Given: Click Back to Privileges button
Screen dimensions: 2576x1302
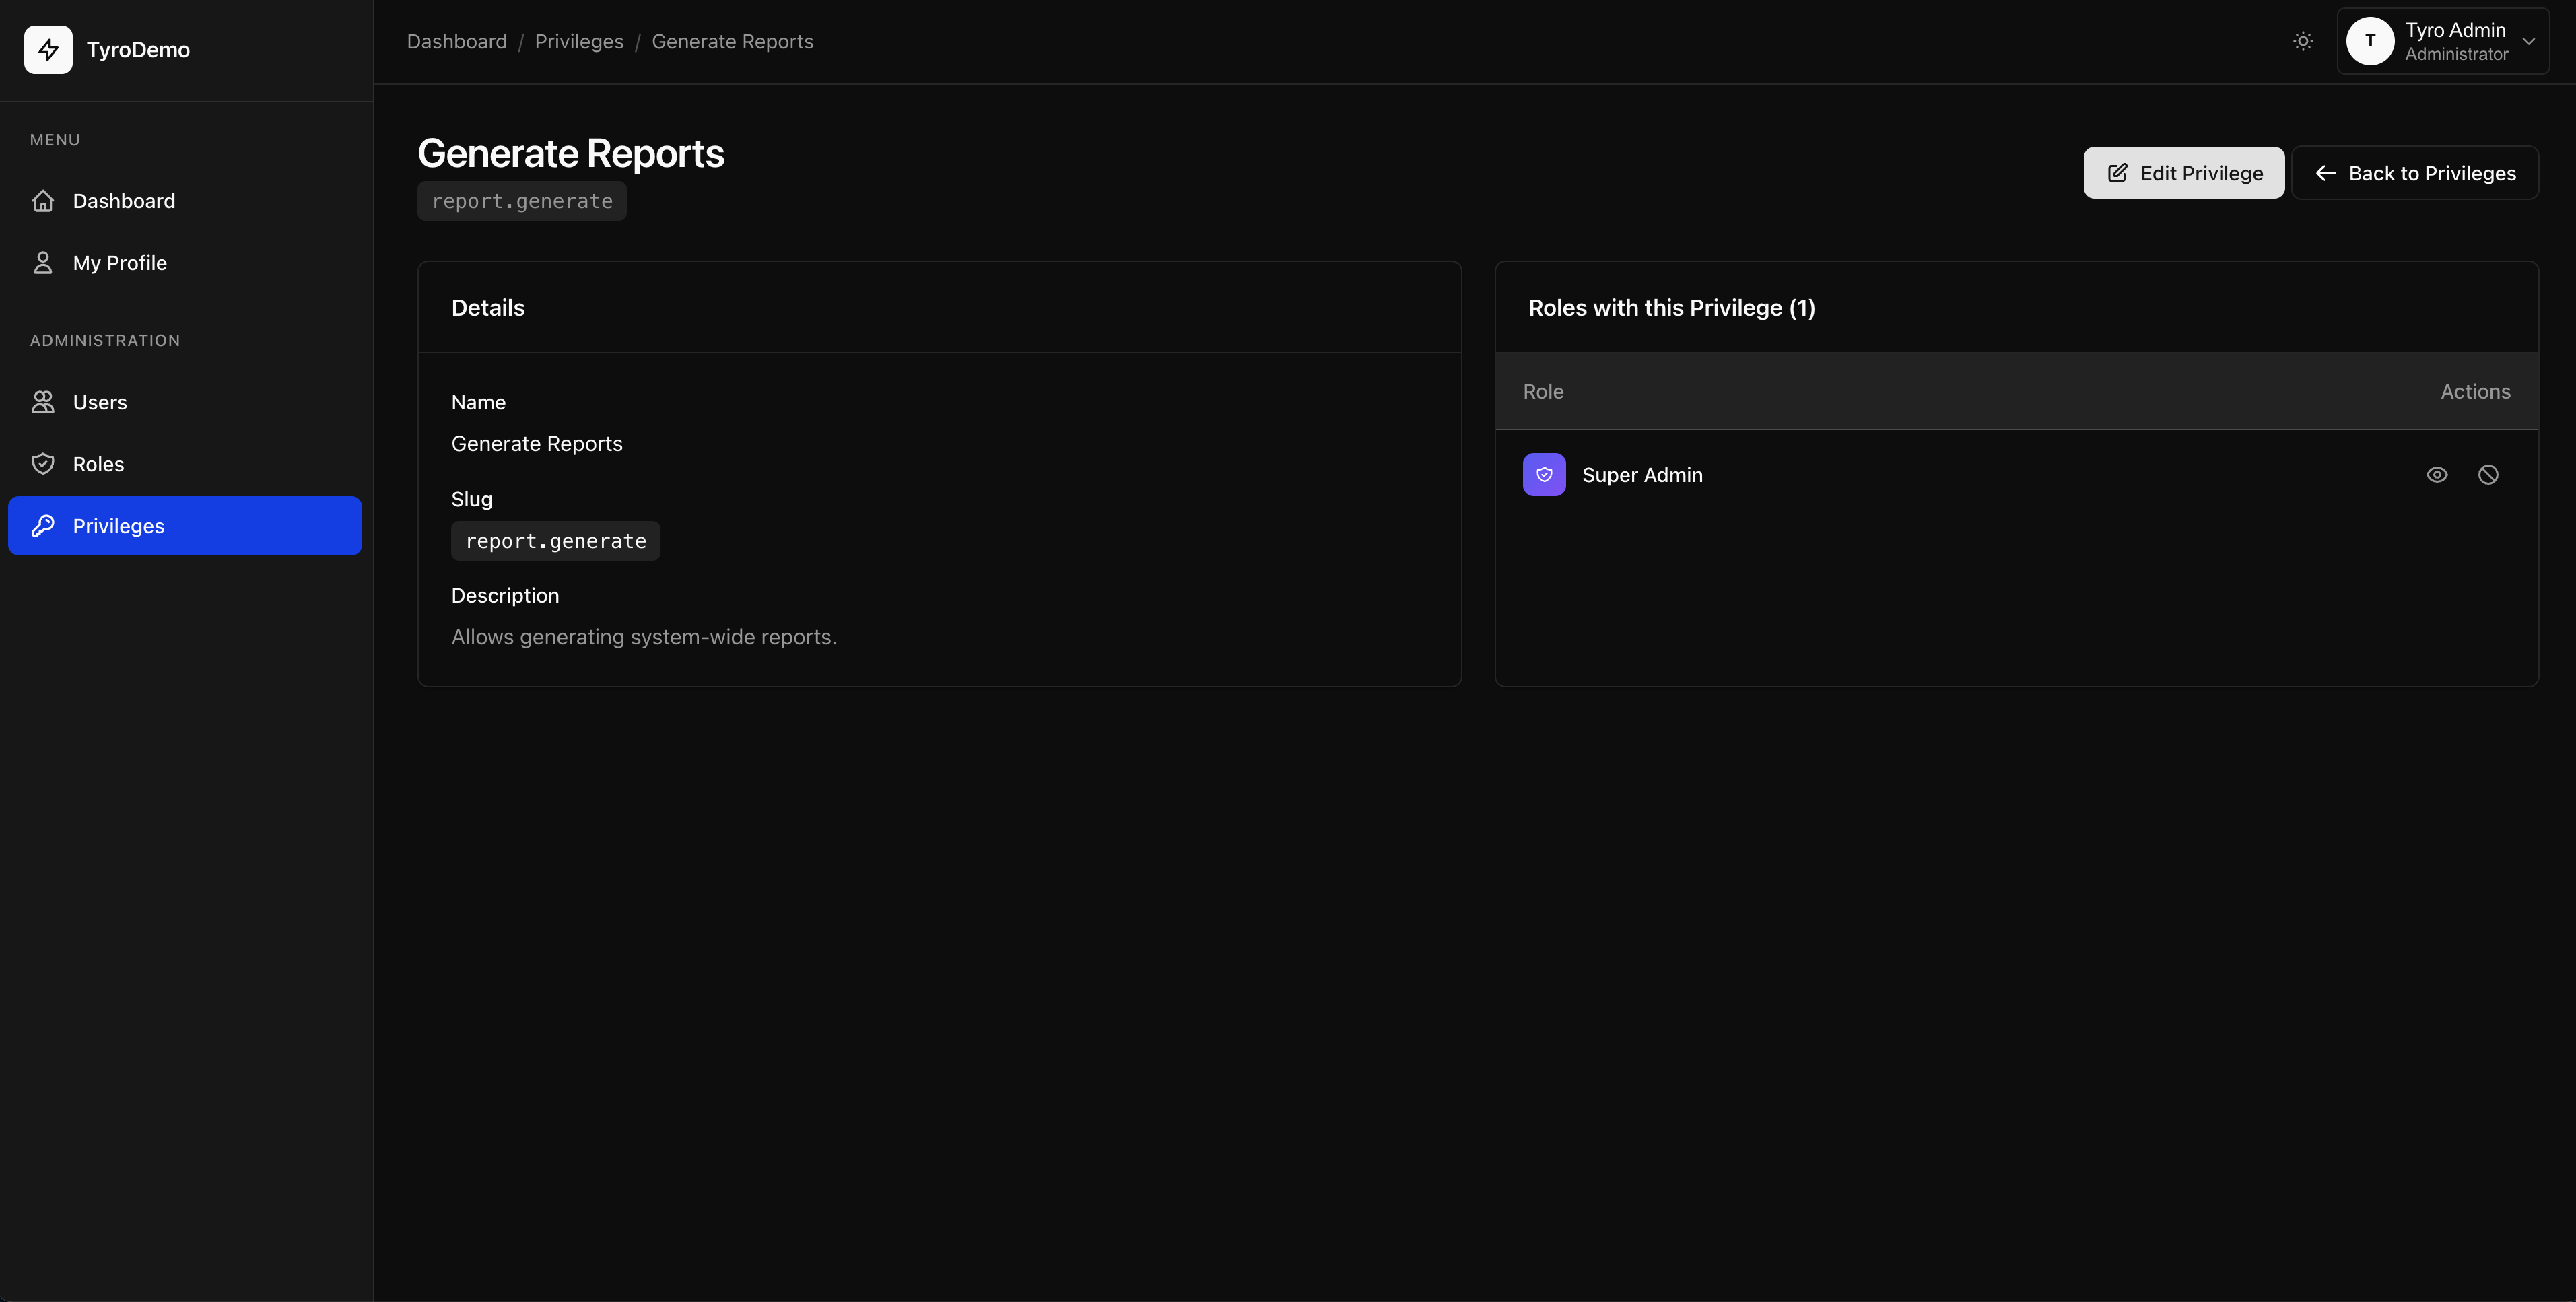Looking at the screenshot, I should [x=2415, y=173].
